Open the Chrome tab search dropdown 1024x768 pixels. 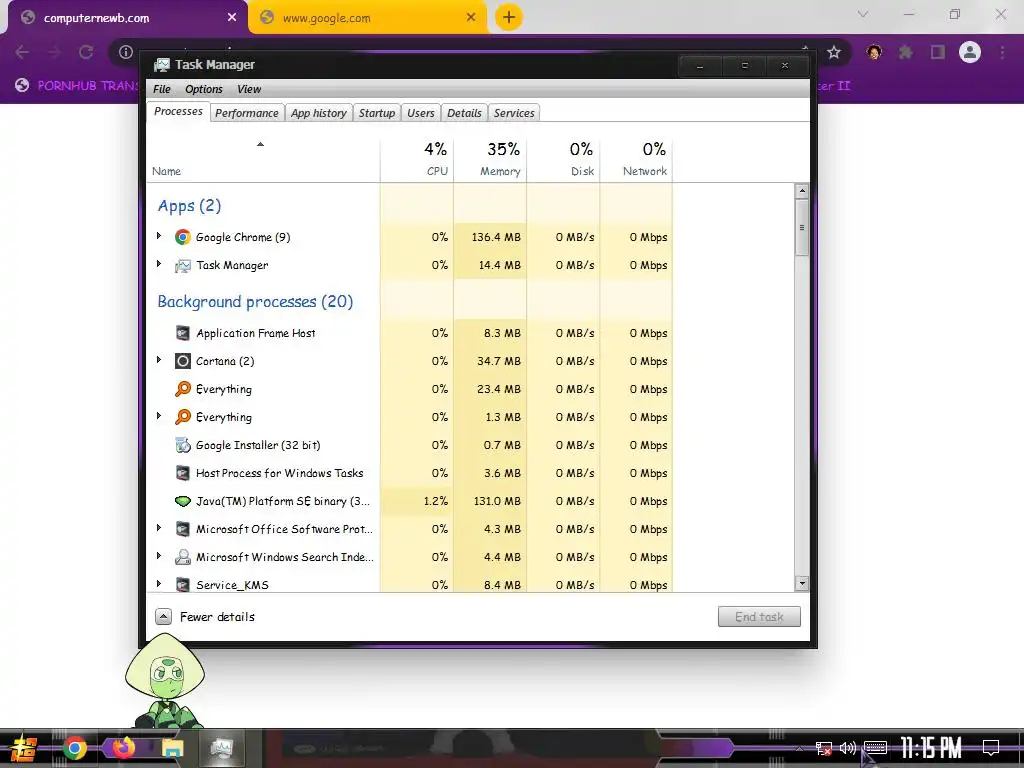click(x=863, y=14)
